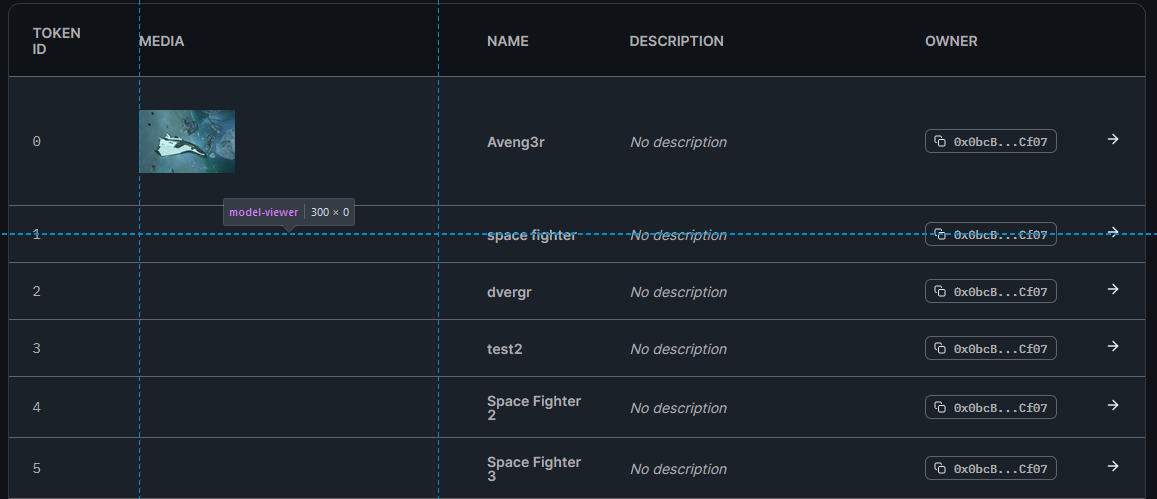Open details arrow for space fighter row
The width and height of the screenshot is (1157, 499).
1113,232
